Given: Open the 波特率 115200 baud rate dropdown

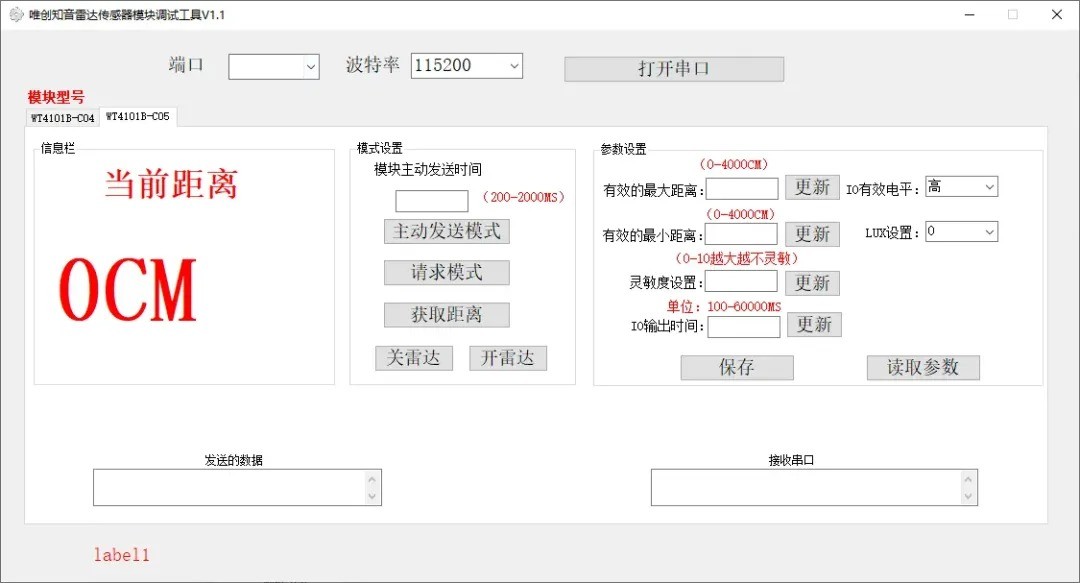Looking at the screenshot, I should pyautogui.click(x=466, y=65).
